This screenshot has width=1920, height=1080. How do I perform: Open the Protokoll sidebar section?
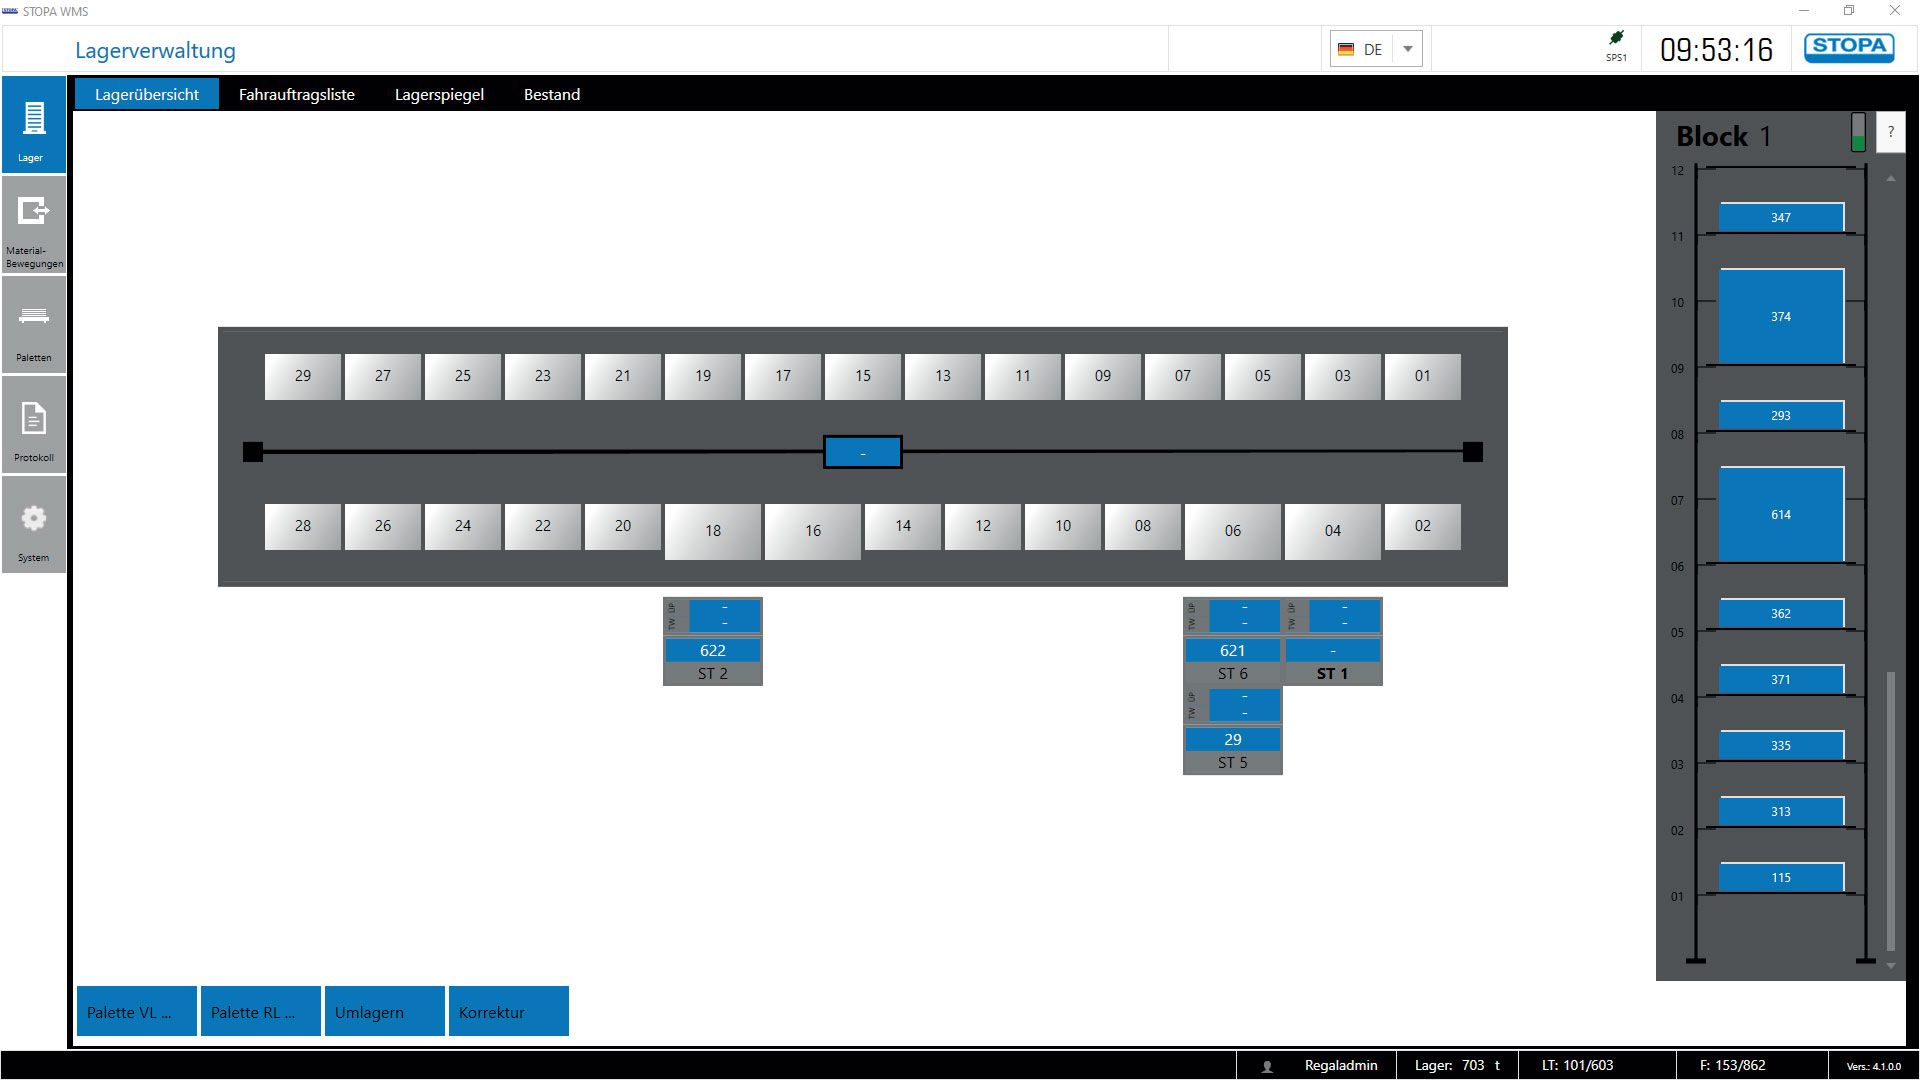coord(34,426)
